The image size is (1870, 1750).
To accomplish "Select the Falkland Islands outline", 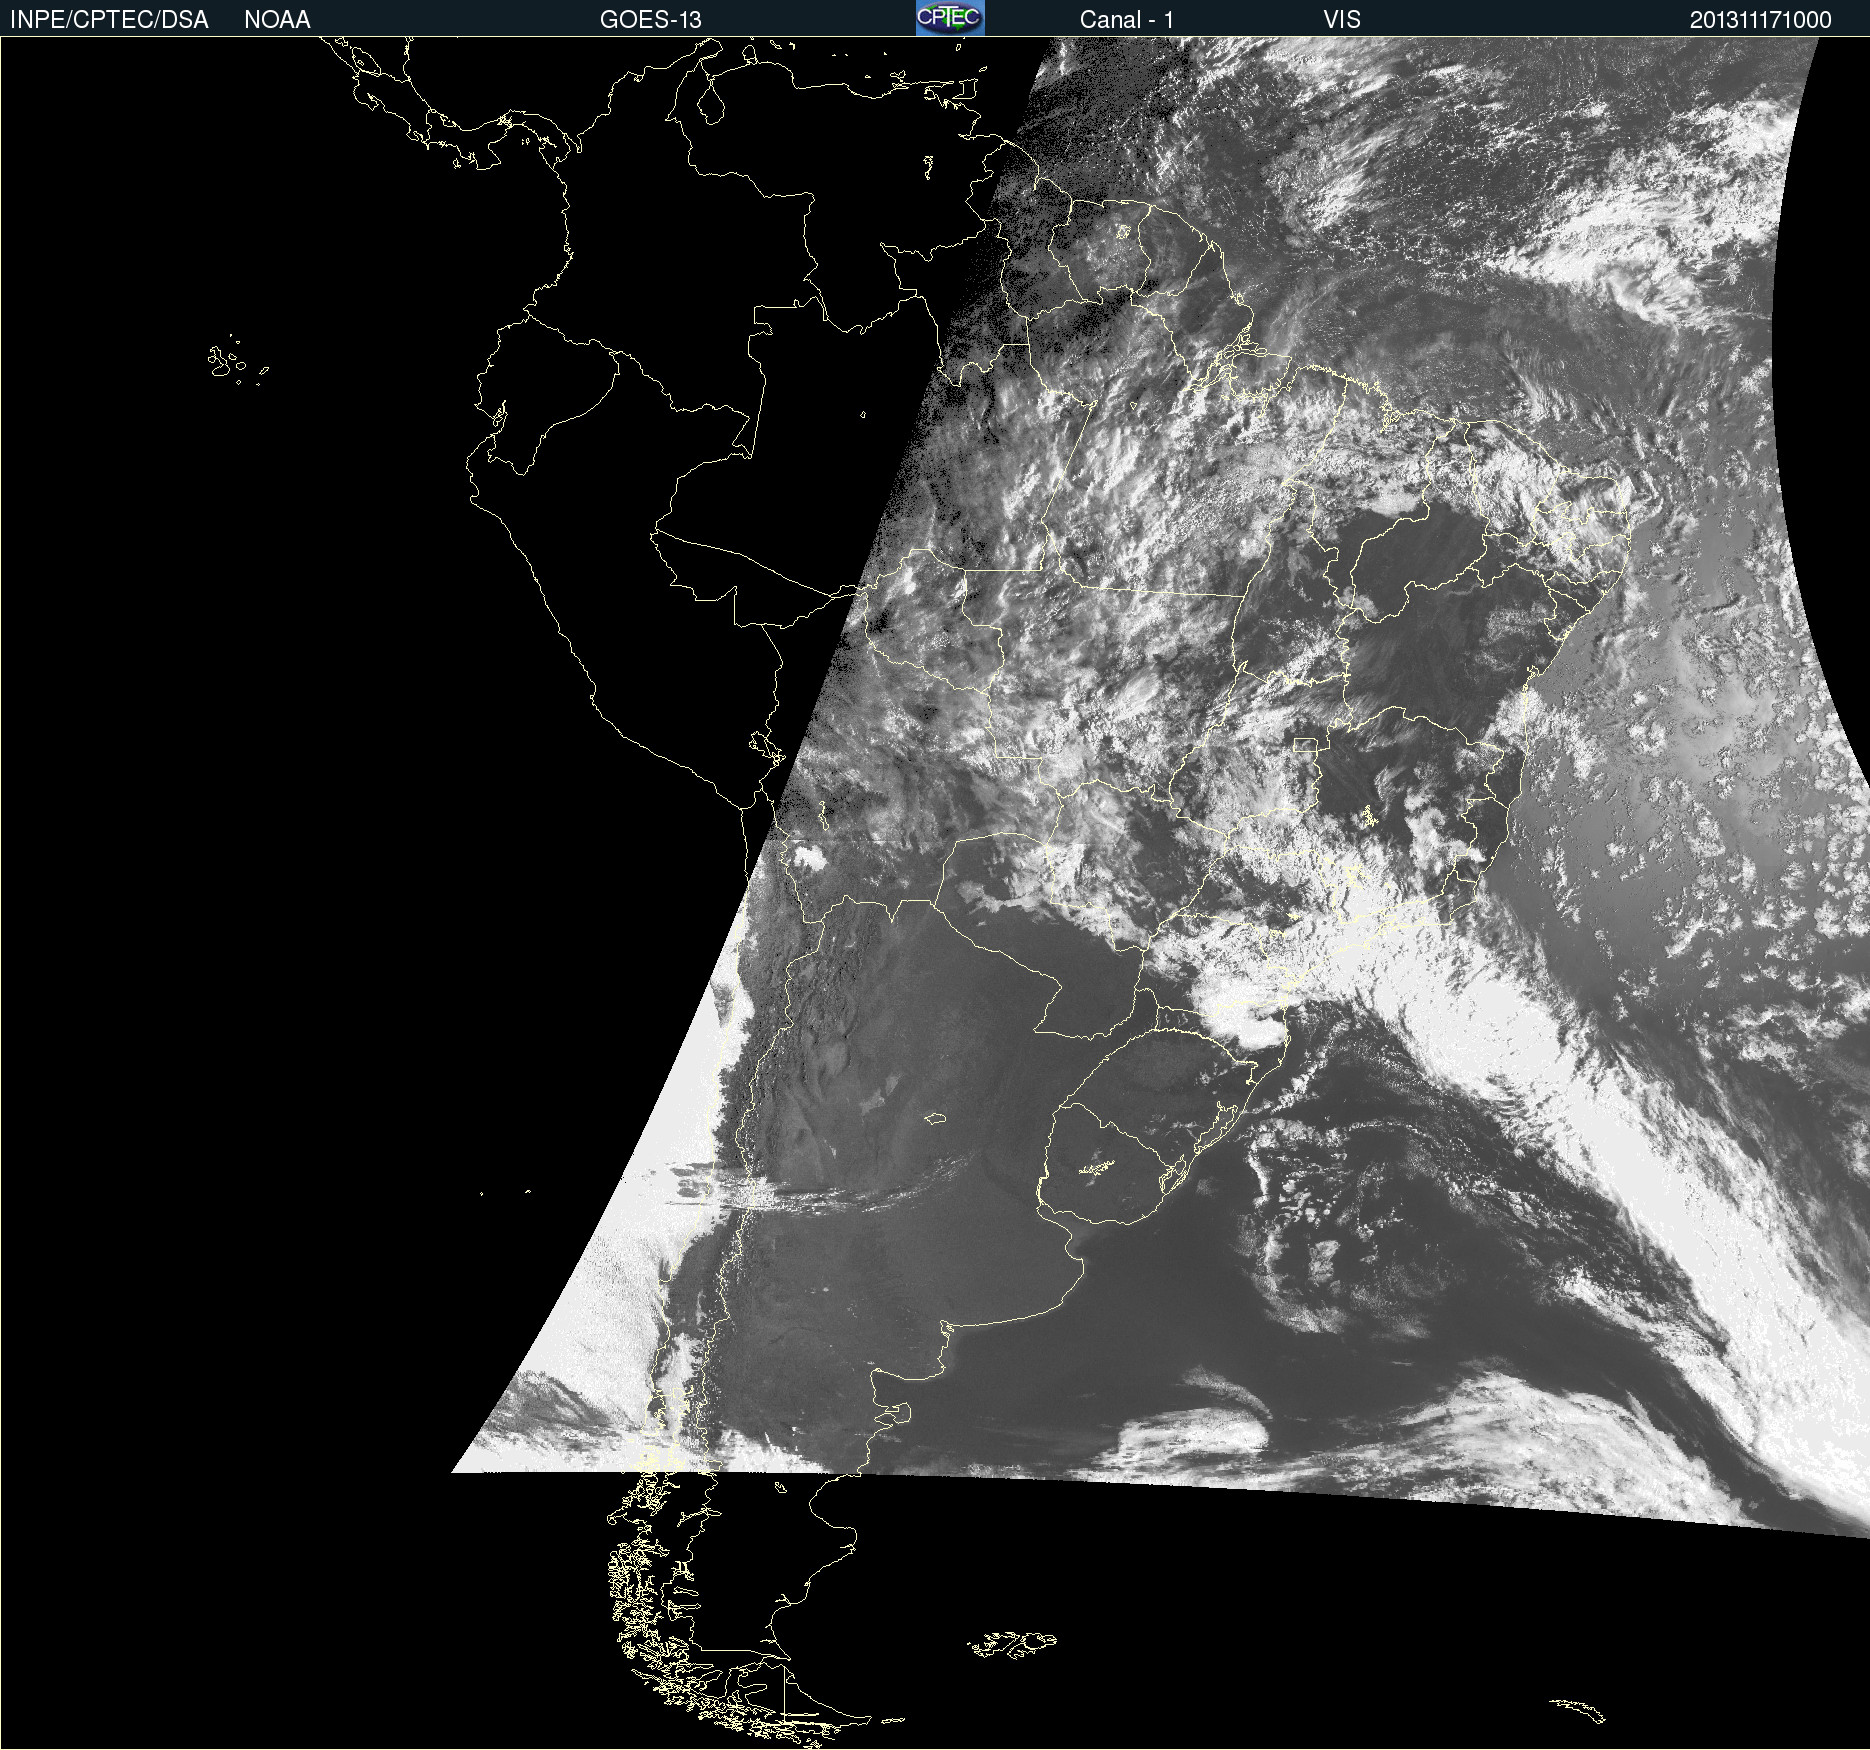I will (x=1012, y=1643).
